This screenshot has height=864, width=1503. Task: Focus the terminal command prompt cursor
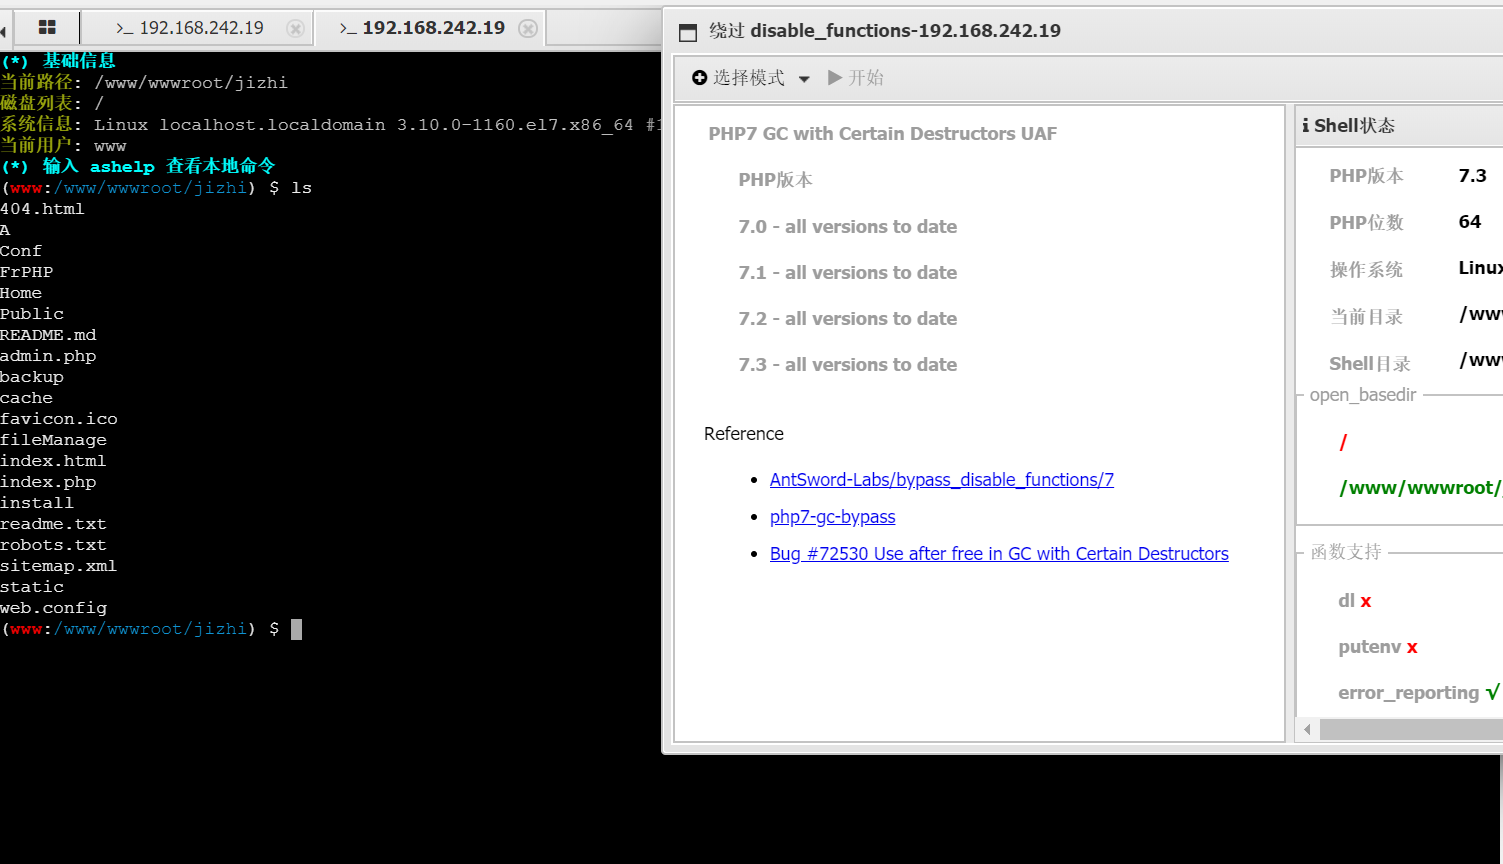pos(296,629)
